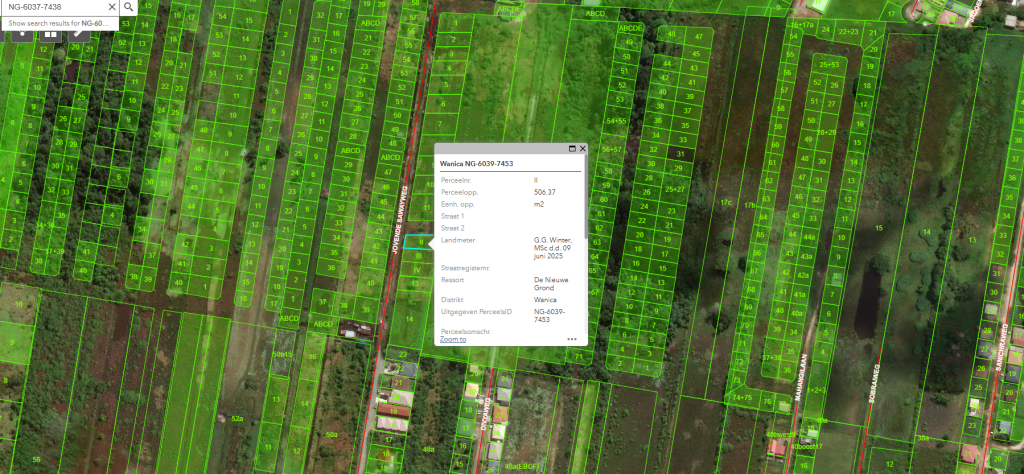Select parcel labeled 48a on map
This screenshot has width=1024, height=474.
coord(429,449)
